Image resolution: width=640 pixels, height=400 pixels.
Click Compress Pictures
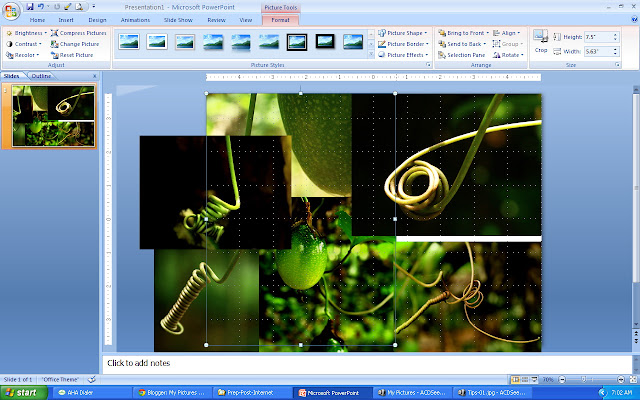78,33
